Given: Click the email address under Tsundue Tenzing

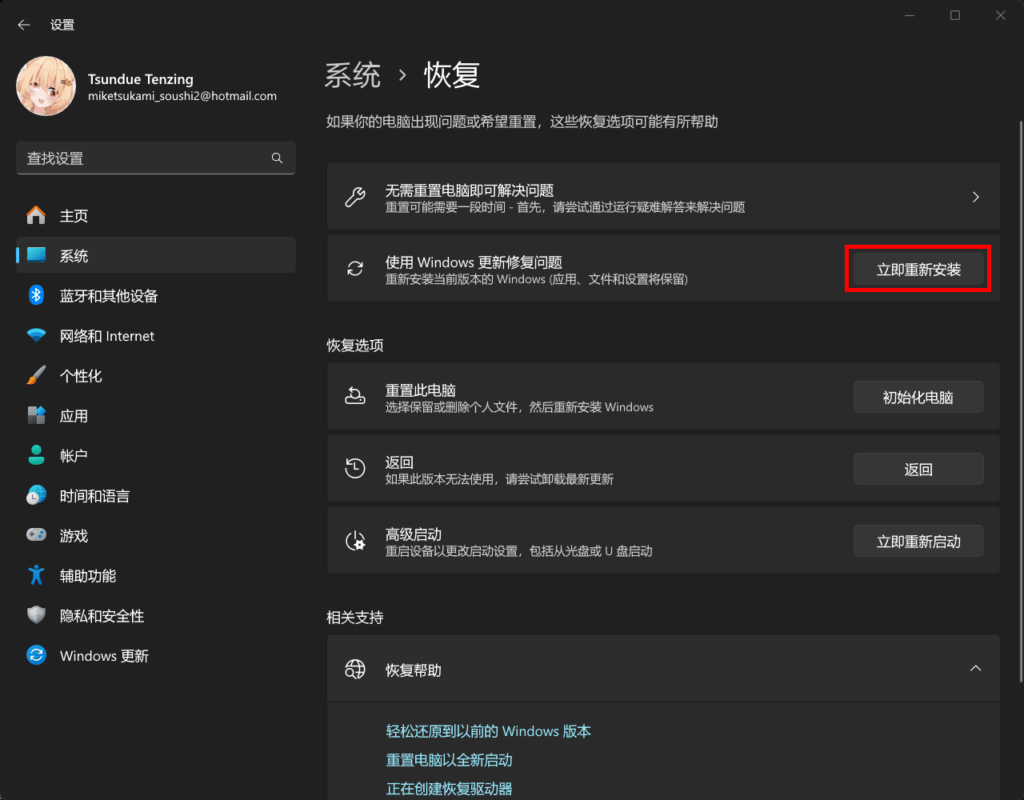Looking at the screenshot, I should pos(182,96).
